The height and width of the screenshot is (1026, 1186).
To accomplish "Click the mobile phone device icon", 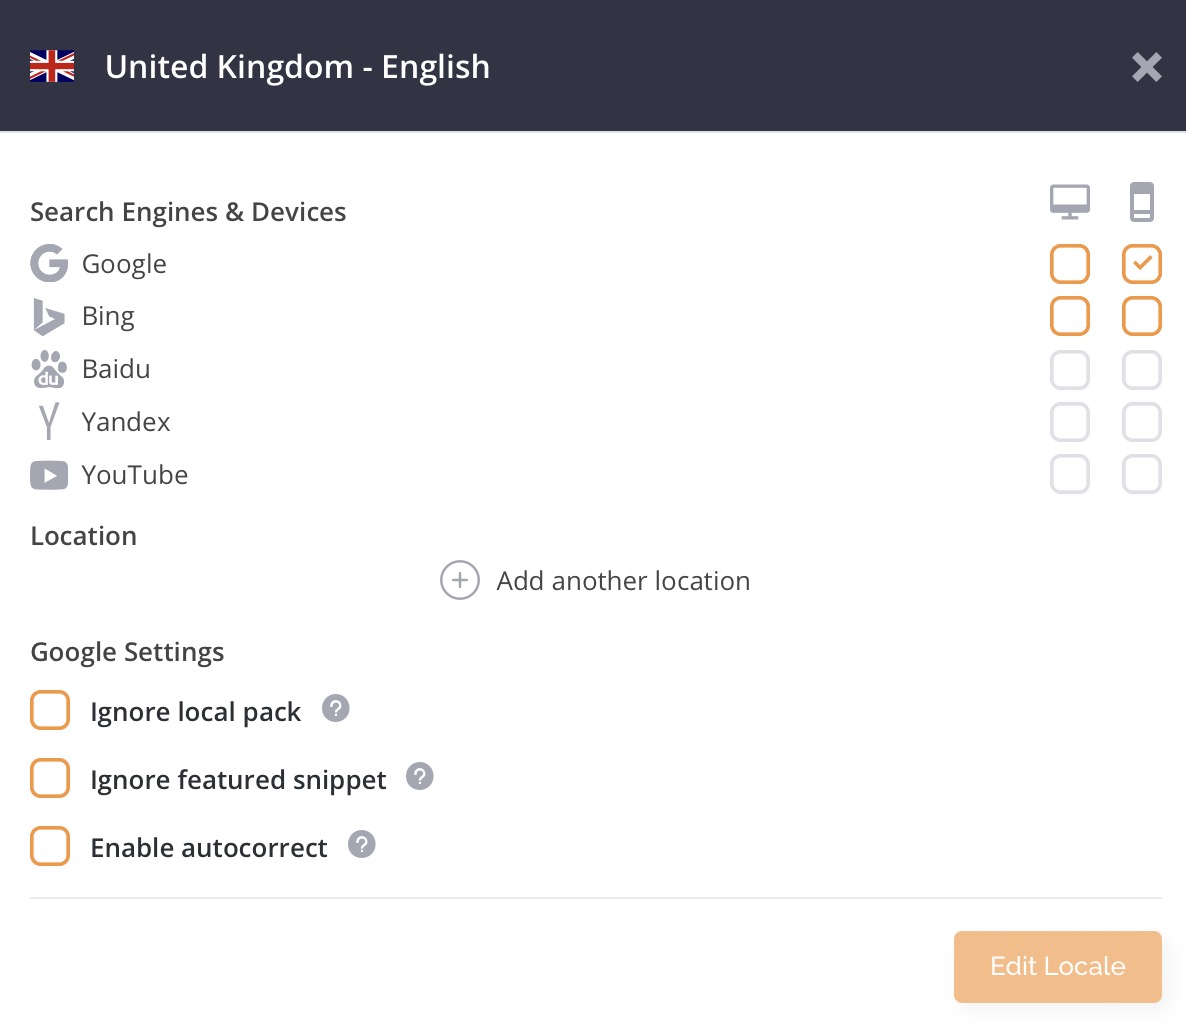I will tap(1141, 202).
